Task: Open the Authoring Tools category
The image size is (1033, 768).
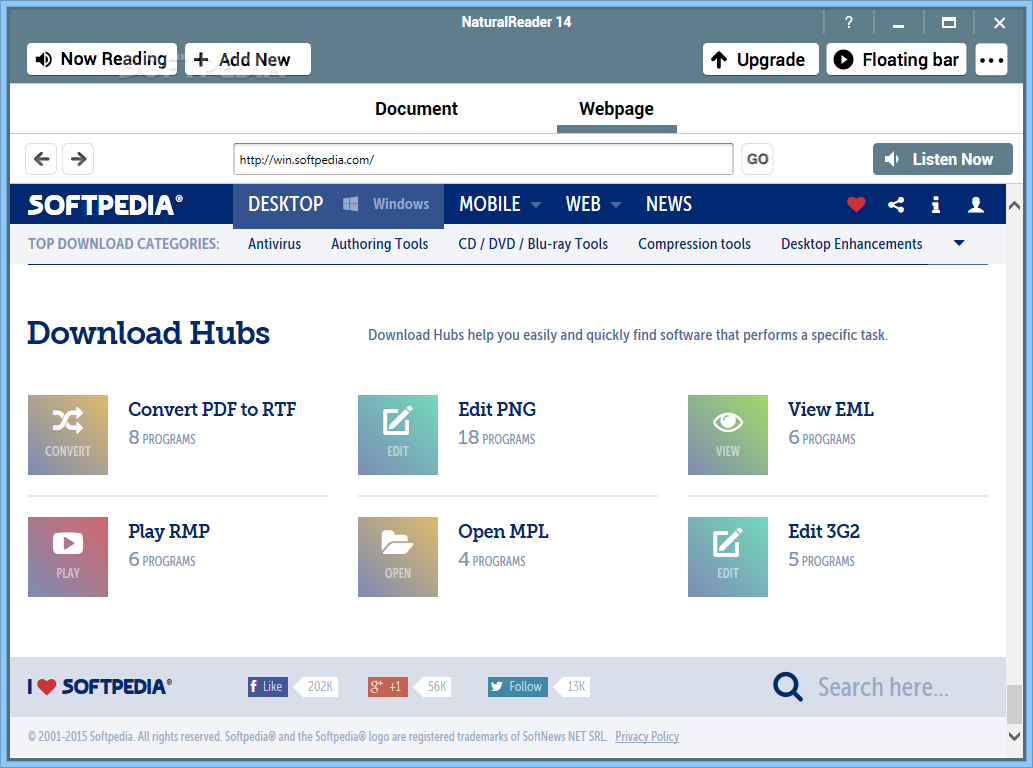Action: 379,244
